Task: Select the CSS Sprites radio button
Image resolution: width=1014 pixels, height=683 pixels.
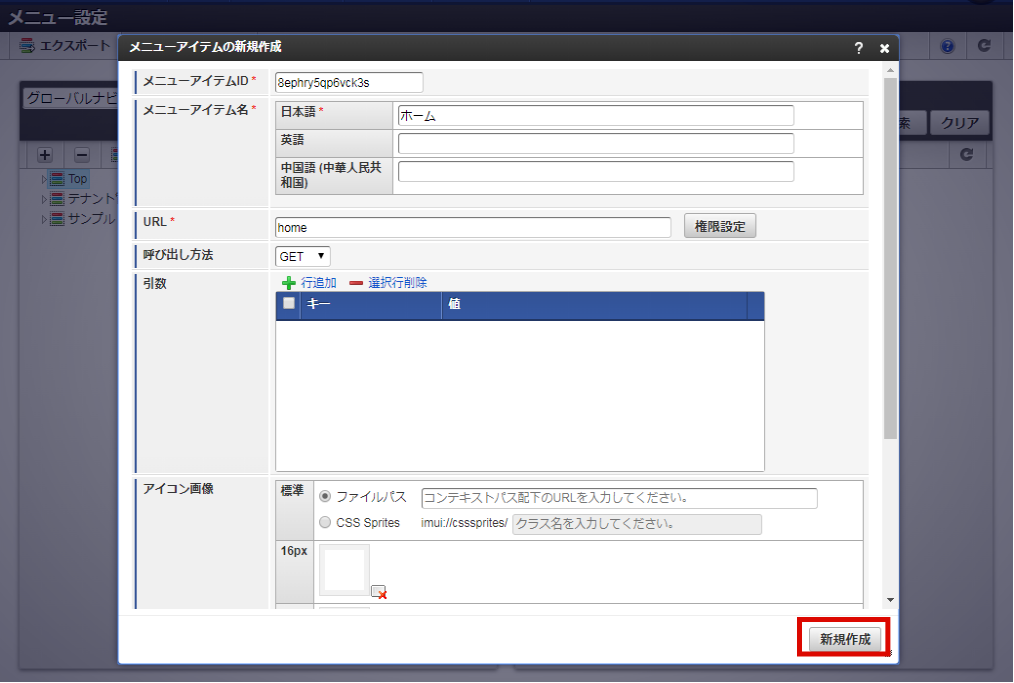Action: point(324,522)
